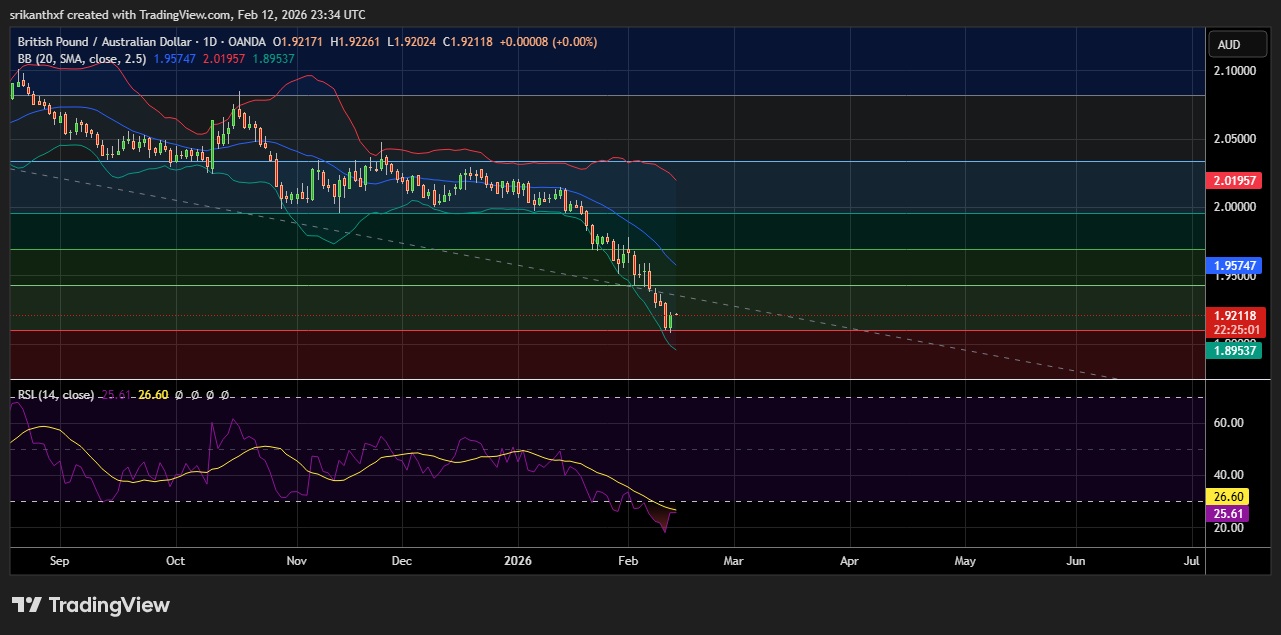Click the Dec time axis label

tap(401, 562)
